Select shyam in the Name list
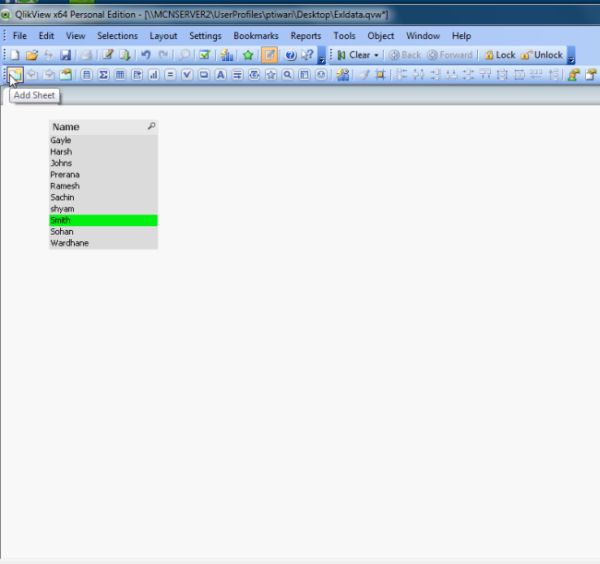Viewport: 600px width, 564px height. 103,209
